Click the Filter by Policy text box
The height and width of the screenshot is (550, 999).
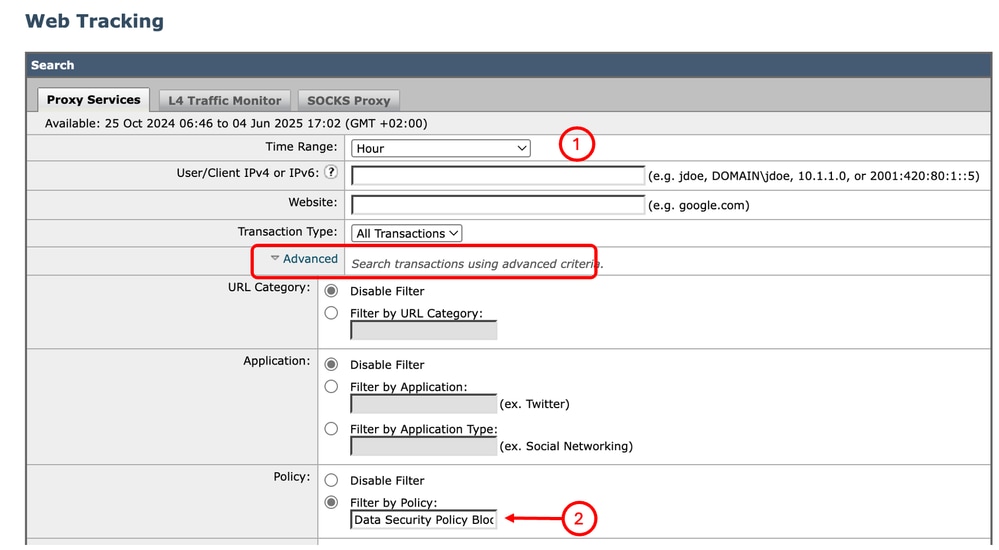[424, 519]
